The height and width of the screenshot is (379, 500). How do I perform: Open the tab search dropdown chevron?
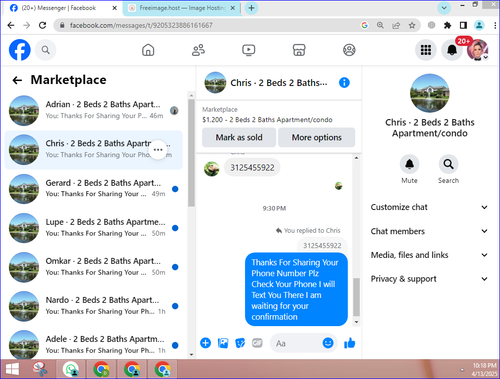(x=444, y=8)
